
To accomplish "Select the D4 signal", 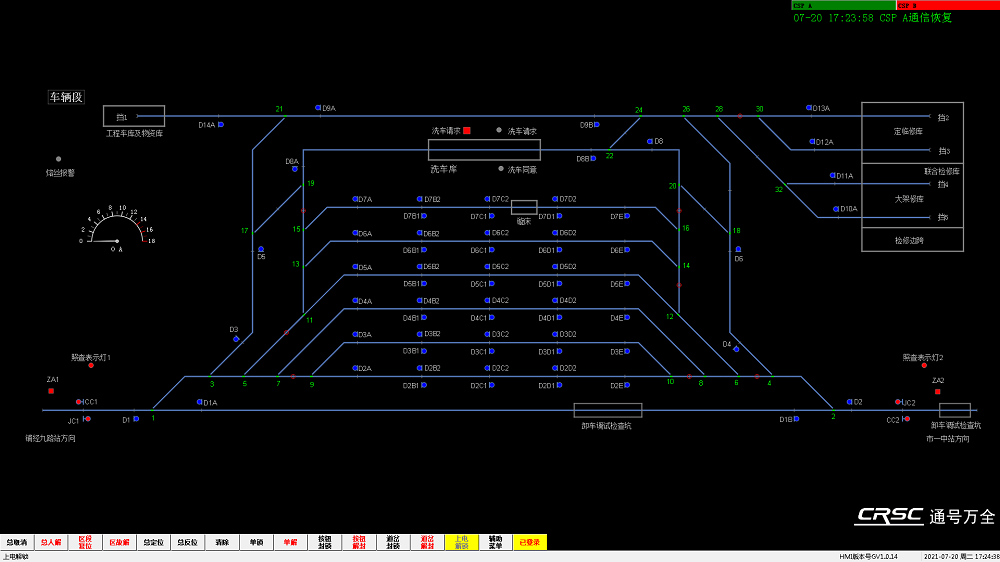I will [736, 349].
